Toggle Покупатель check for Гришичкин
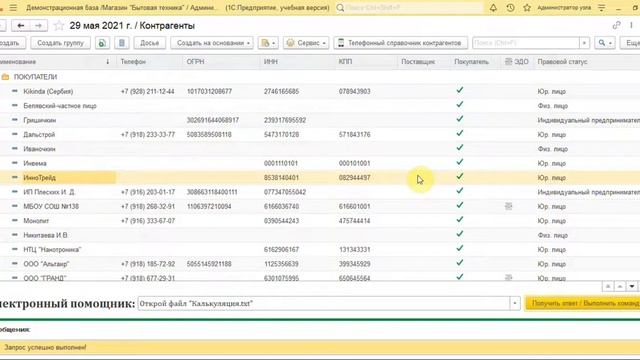640x360 pixels. click(460, 119)
